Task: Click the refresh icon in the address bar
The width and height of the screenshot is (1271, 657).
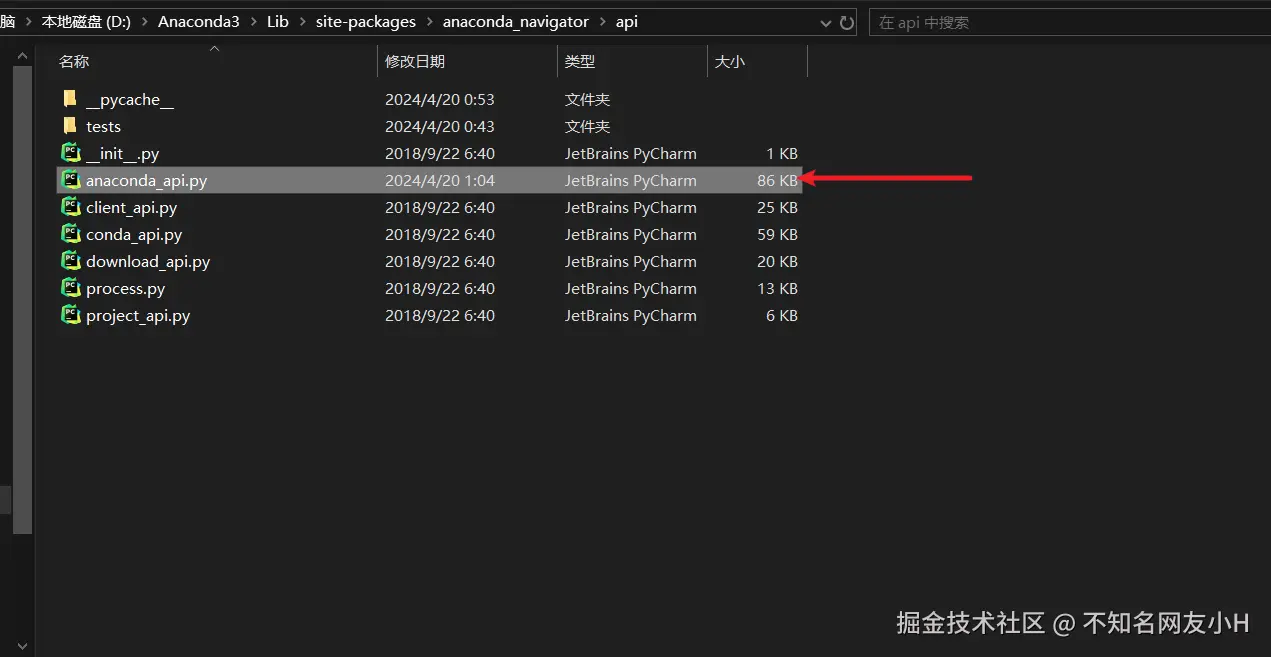Action: click(846, 22)
